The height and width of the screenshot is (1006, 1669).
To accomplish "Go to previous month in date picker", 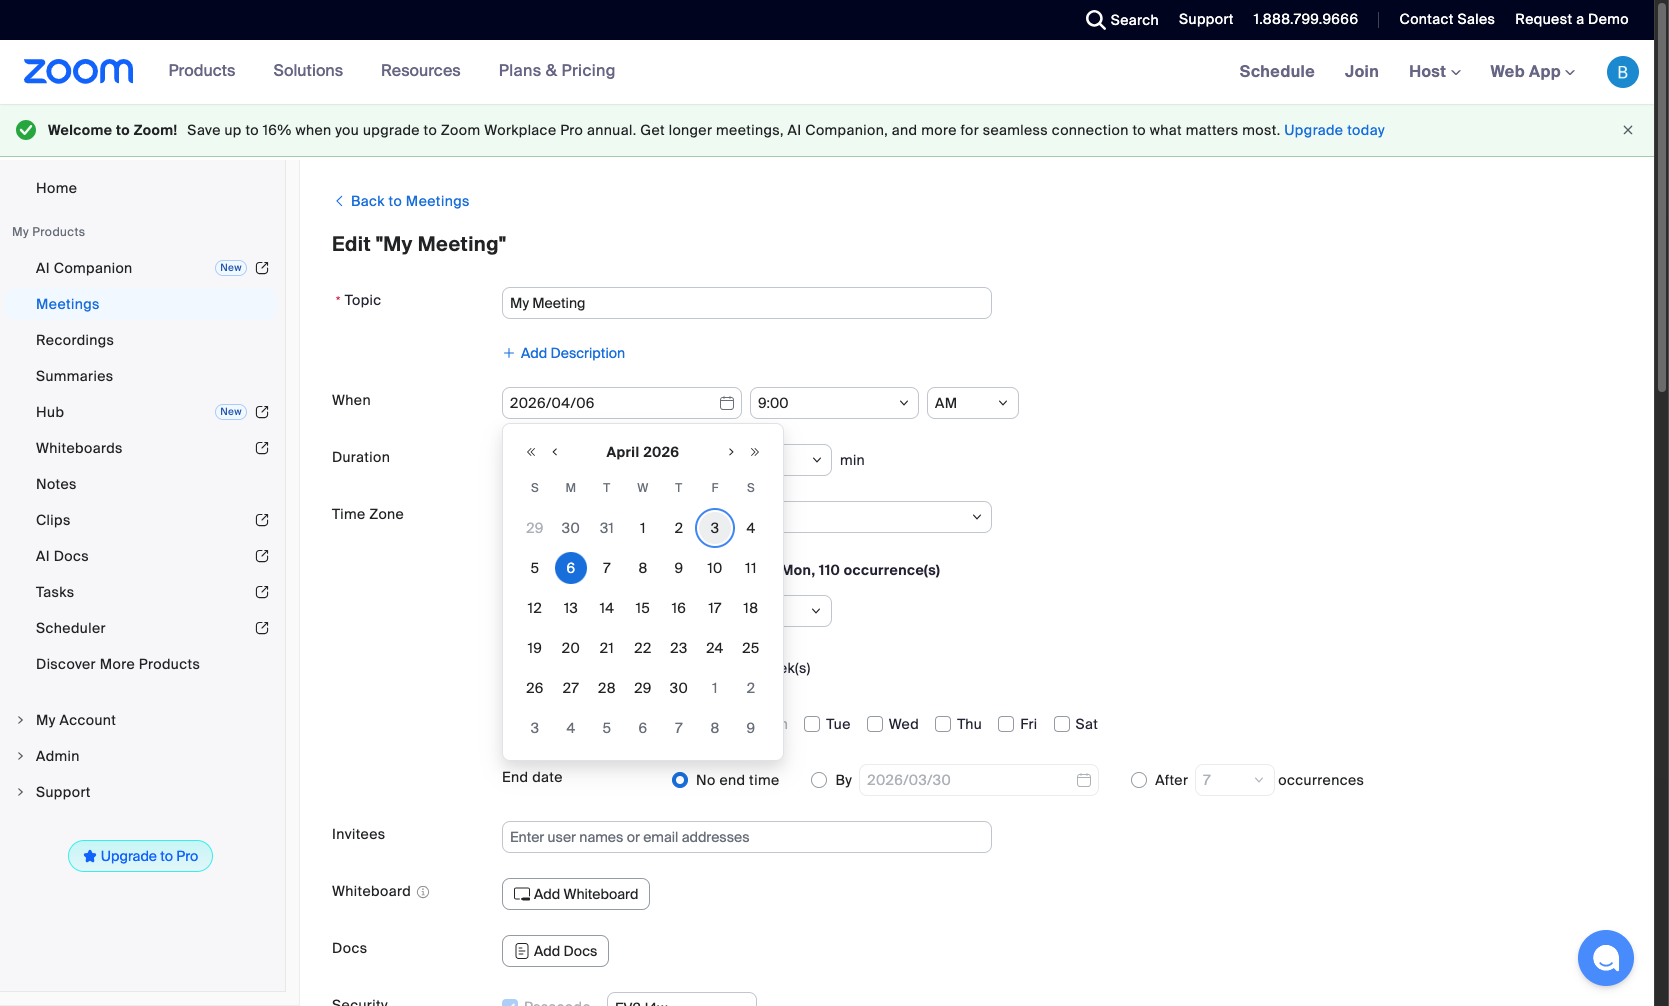I will 555,452.
